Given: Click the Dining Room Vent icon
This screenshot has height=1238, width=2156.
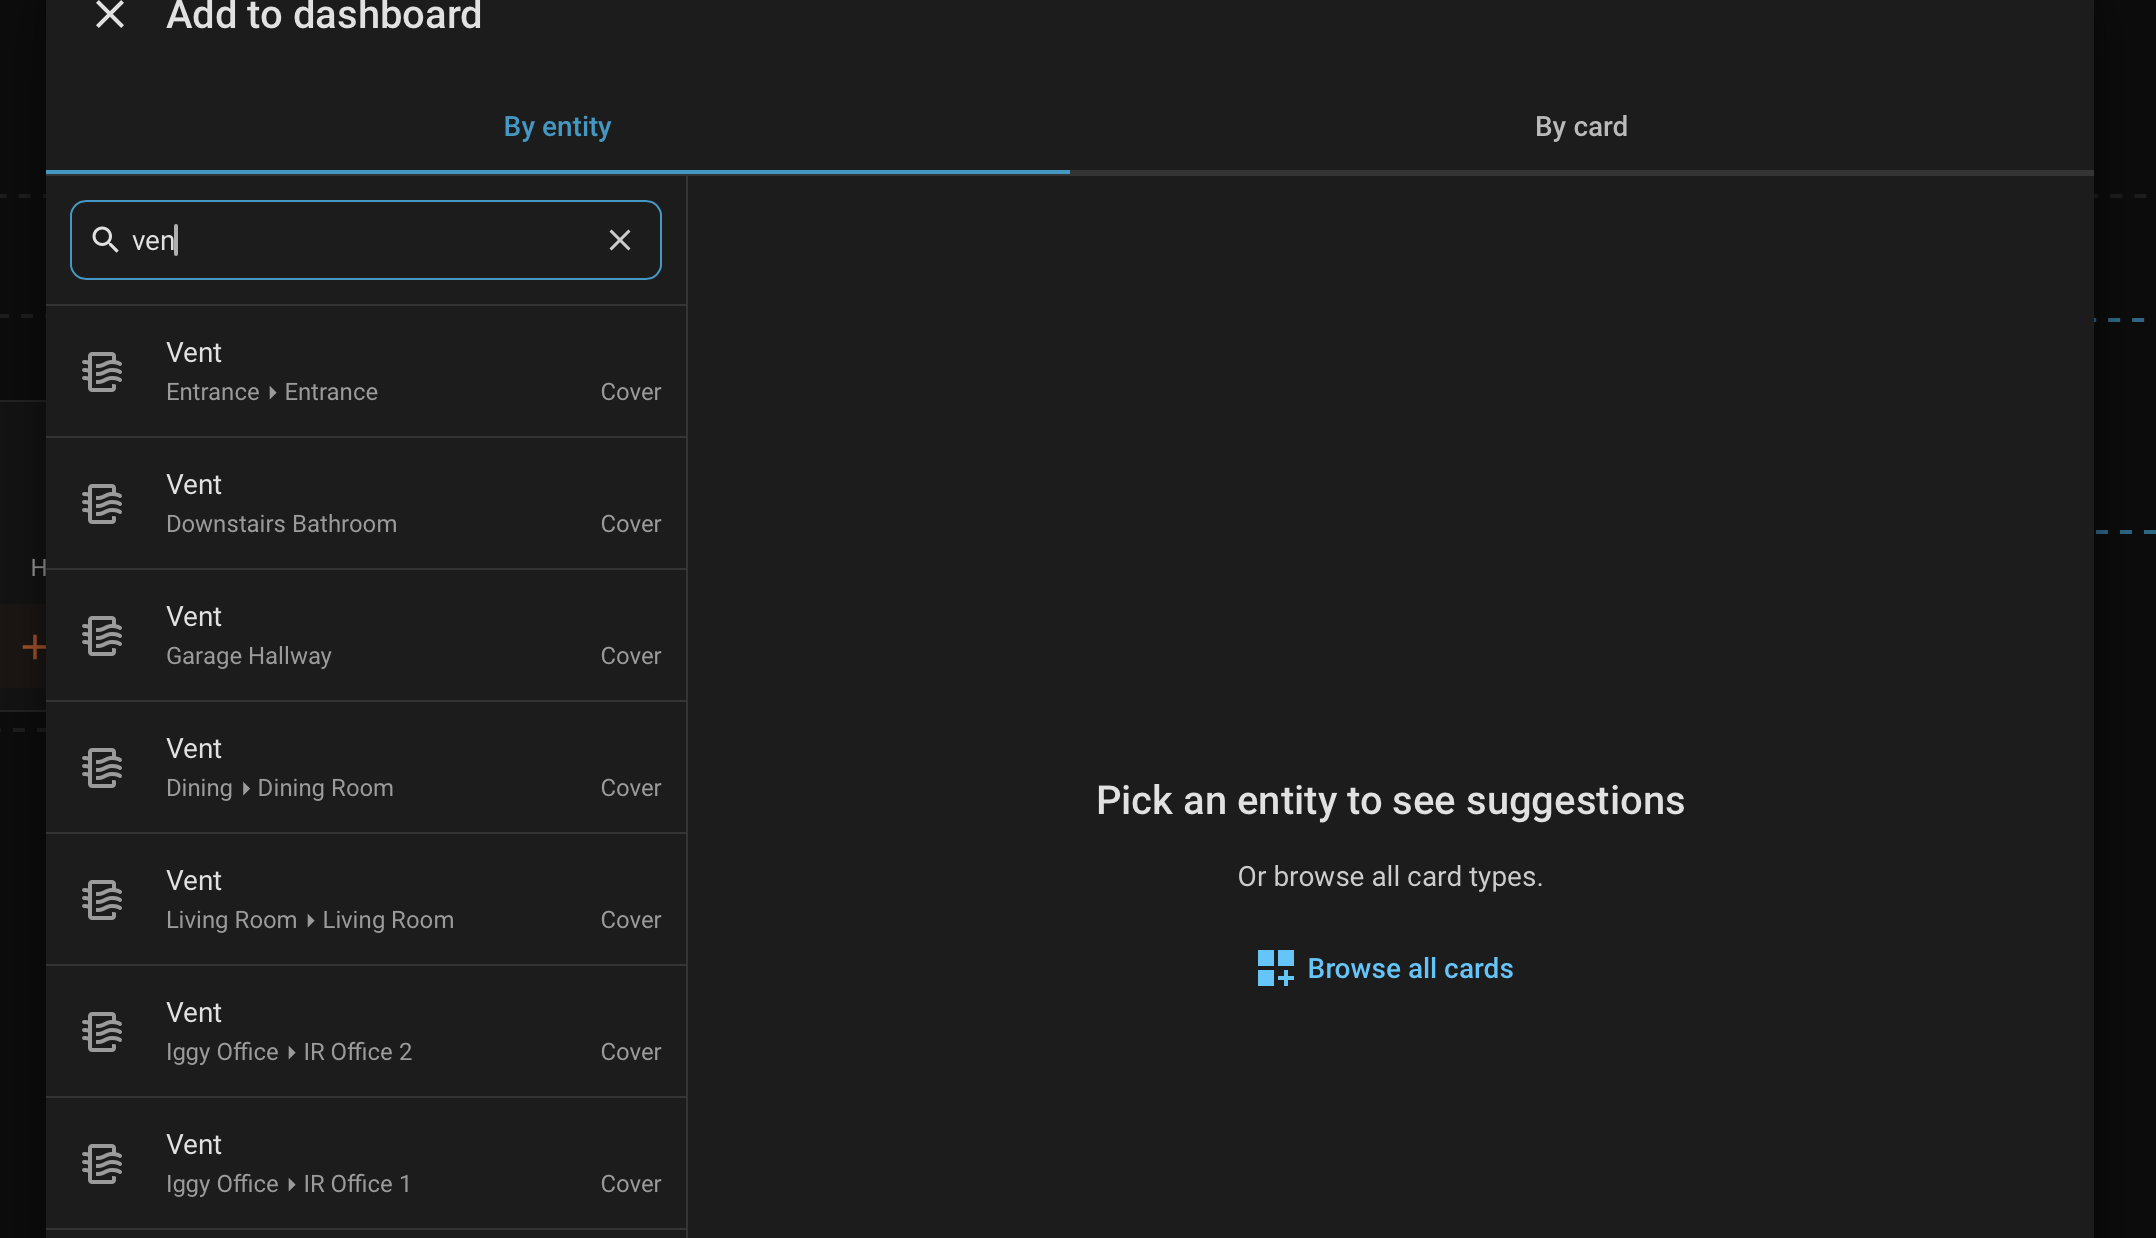Looking at the screenshot, I should point(102,768).
